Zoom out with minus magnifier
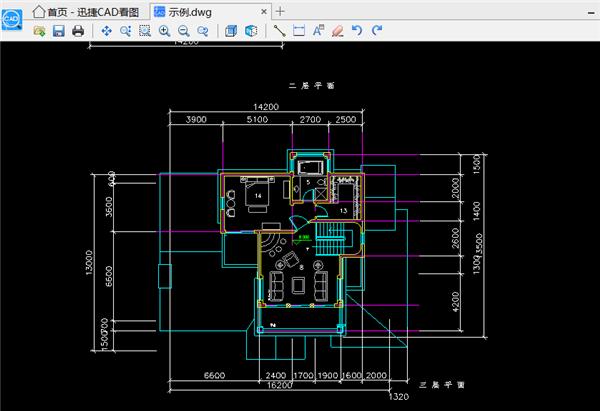This screenshot has height=411, width=600. 184,31
